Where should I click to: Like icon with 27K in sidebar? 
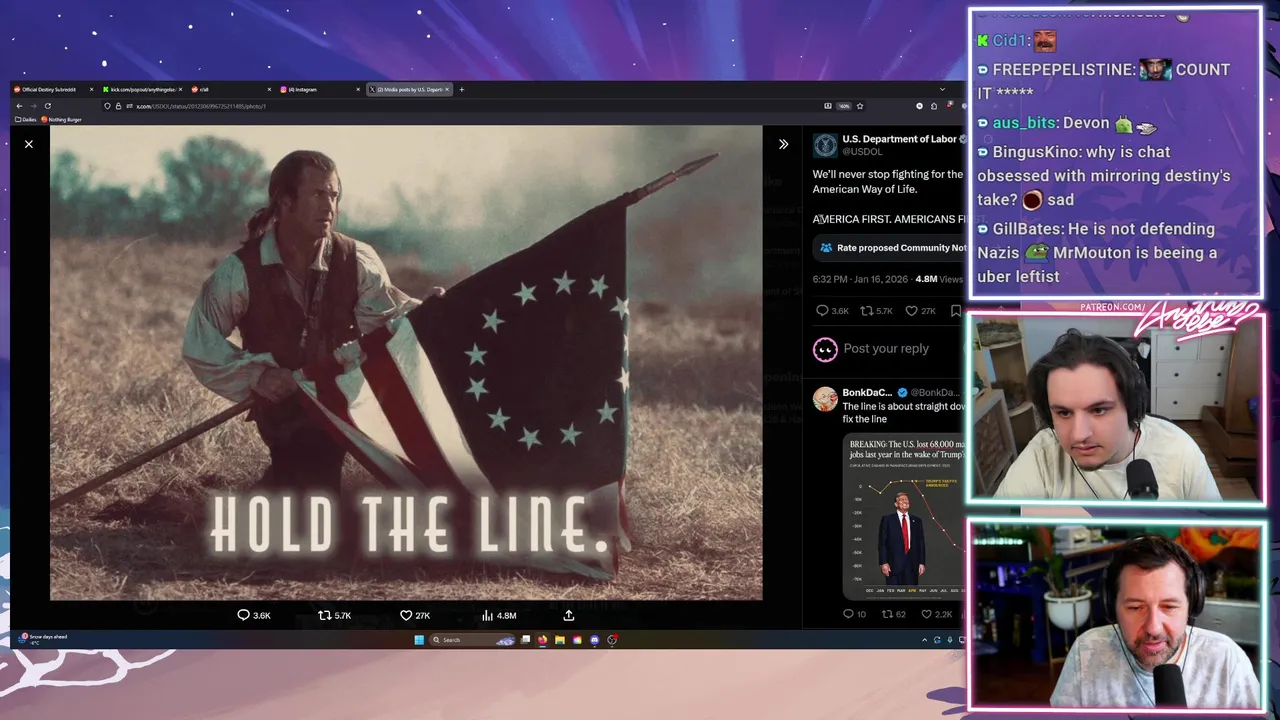pos(920,311)
